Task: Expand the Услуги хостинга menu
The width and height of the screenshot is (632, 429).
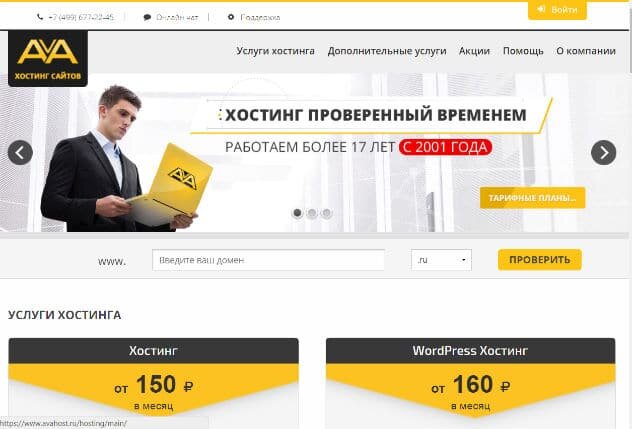Action: pyautogui.click(x=275, y=51)
